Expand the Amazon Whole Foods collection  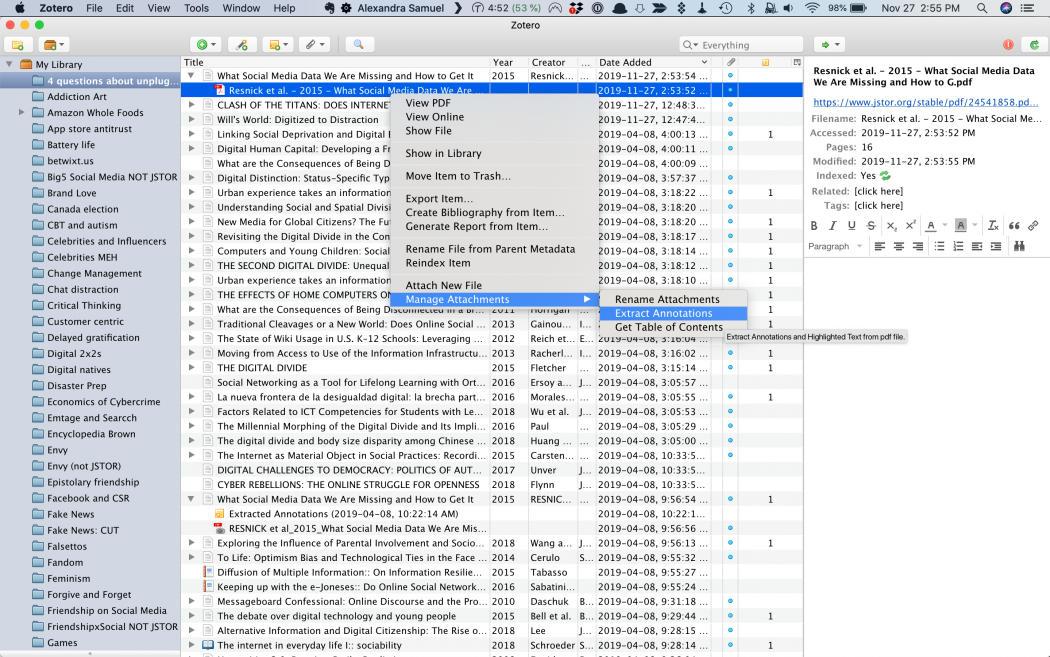click(21, 113)
